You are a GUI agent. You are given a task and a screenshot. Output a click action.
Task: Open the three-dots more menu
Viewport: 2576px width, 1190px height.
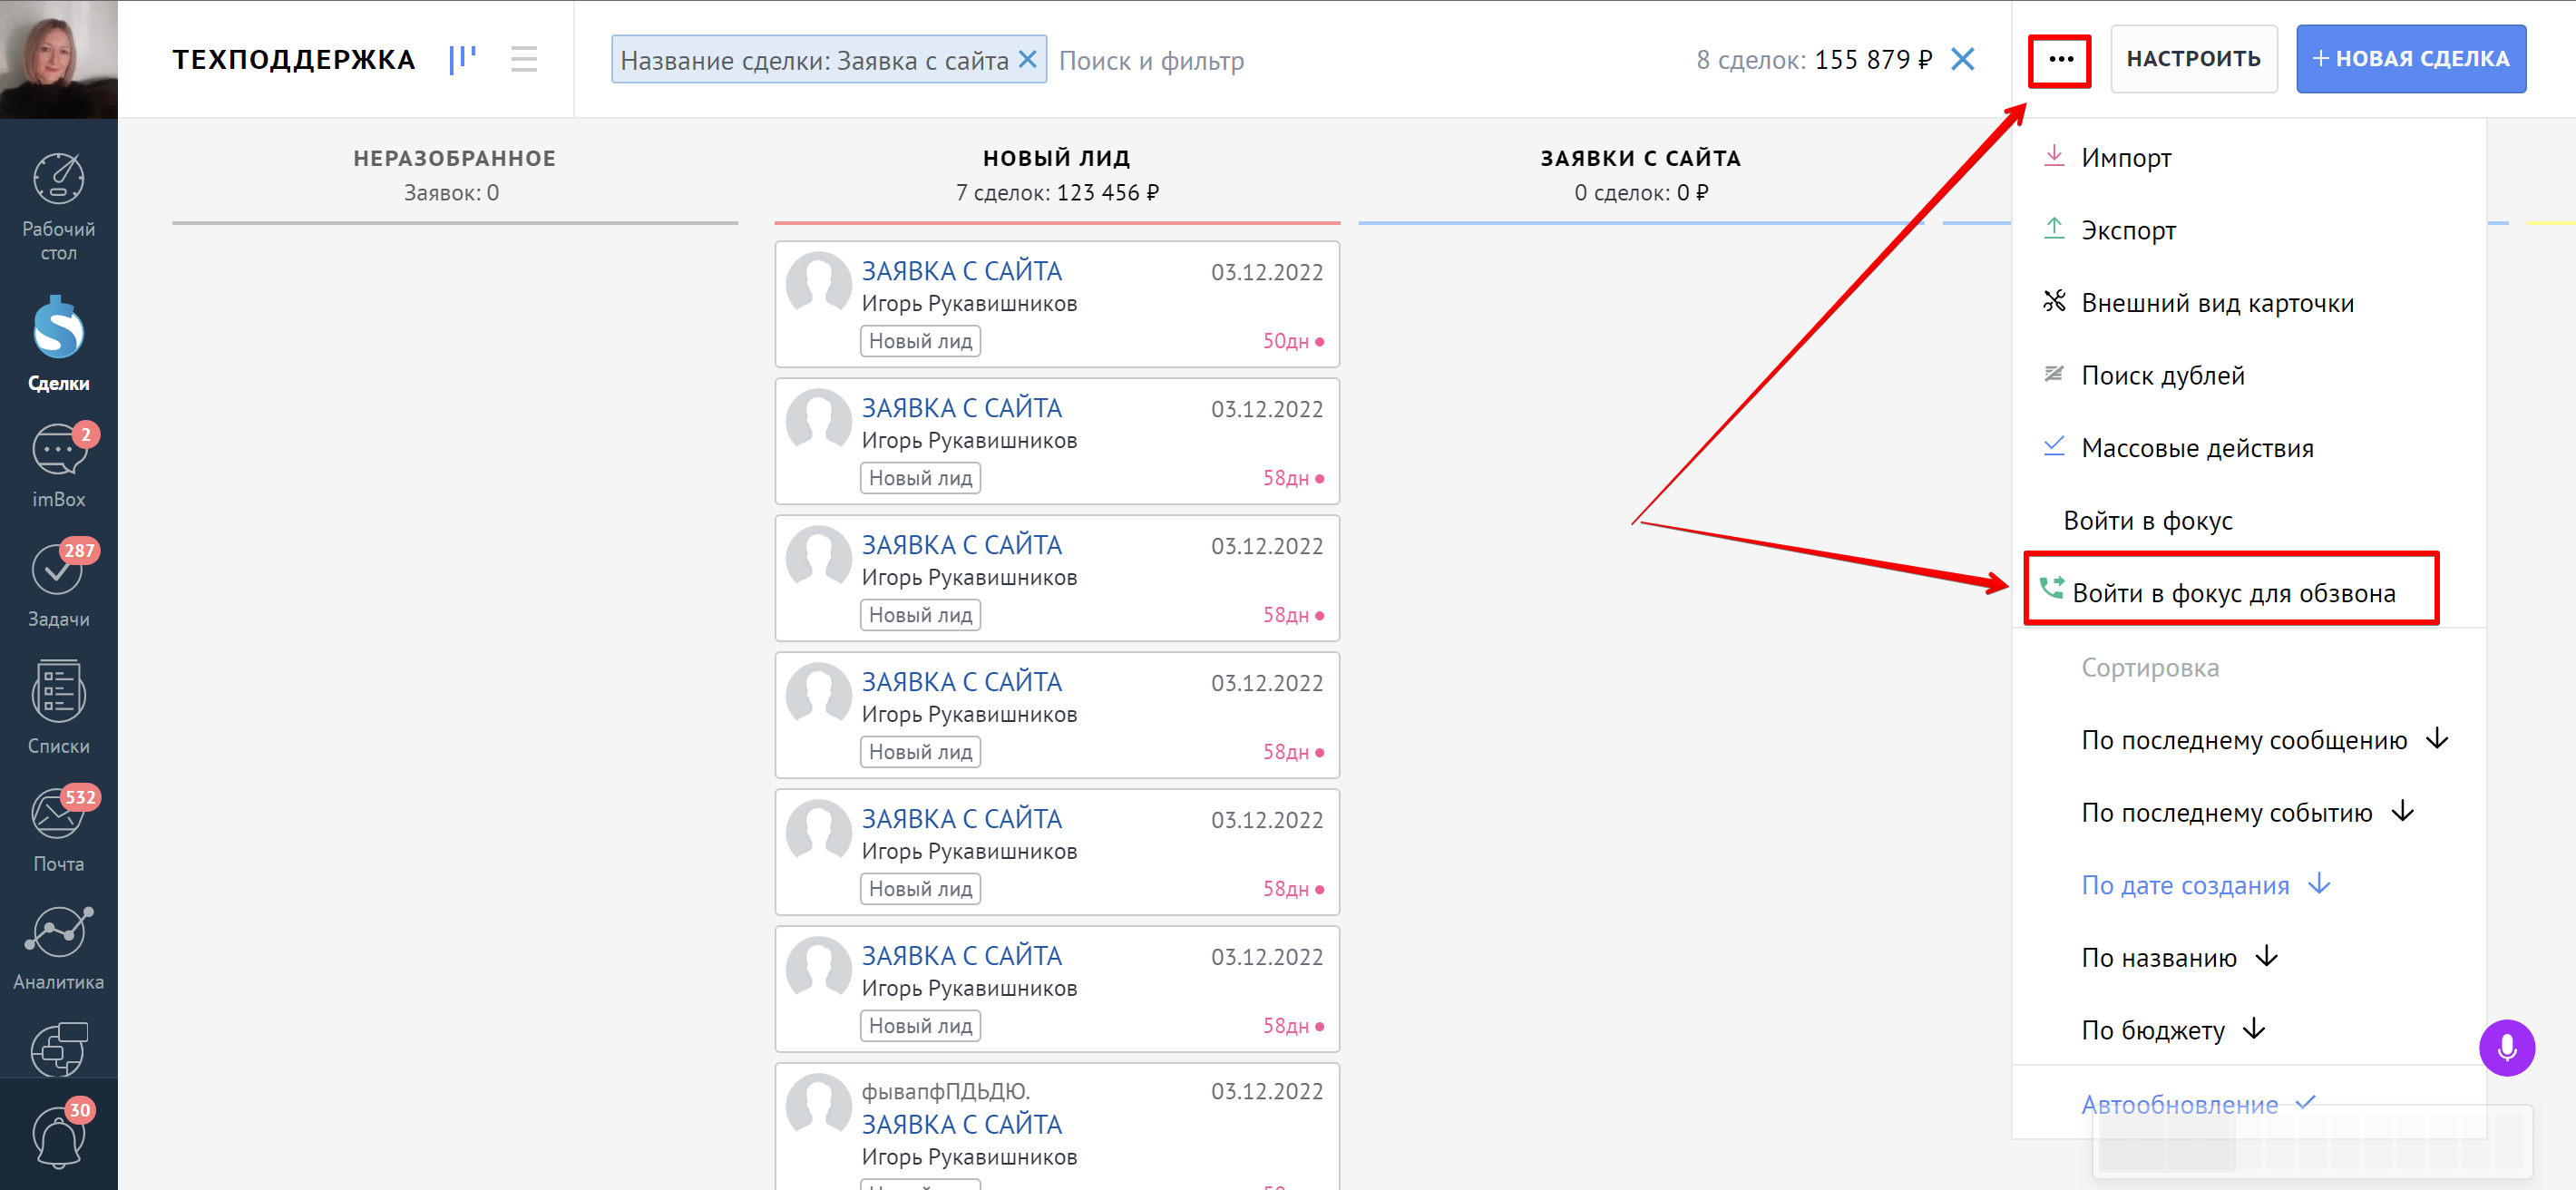tap(2060, 60)
